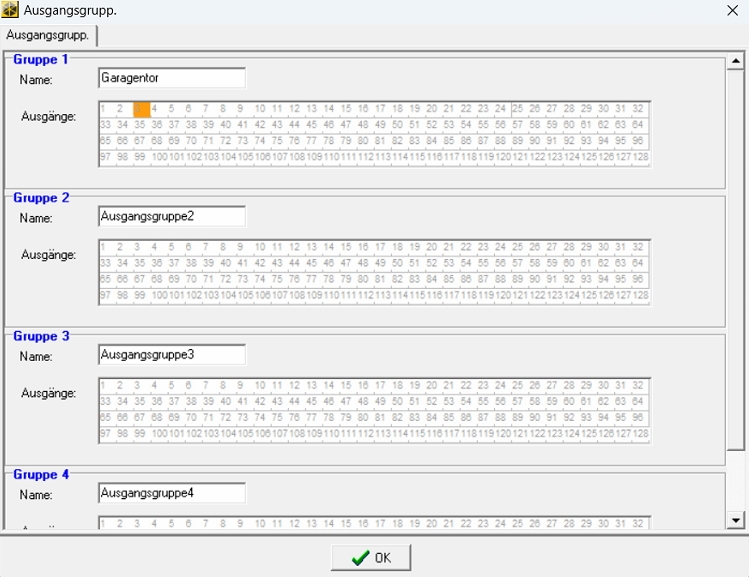Toggle output 100 in Gruppe 3 grid

coord(159,434)
